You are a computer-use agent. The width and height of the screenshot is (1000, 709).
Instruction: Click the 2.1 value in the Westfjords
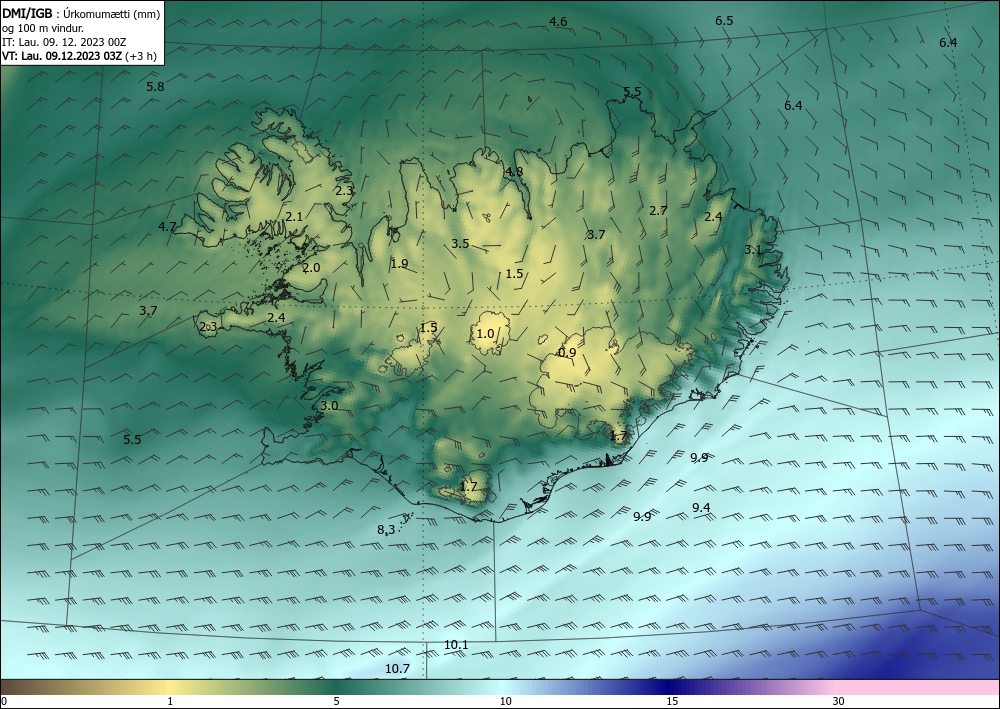coord(294,217)
